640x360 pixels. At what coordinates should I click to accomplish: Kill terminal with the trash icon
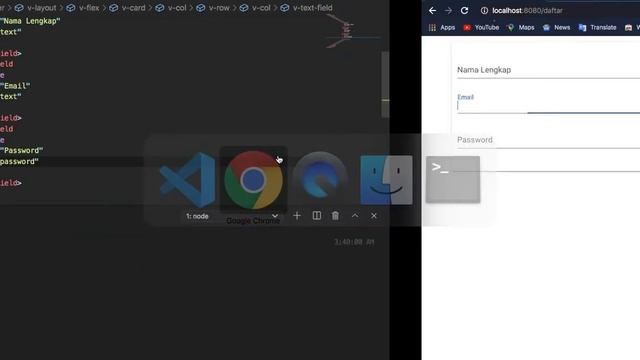[335, 216]
